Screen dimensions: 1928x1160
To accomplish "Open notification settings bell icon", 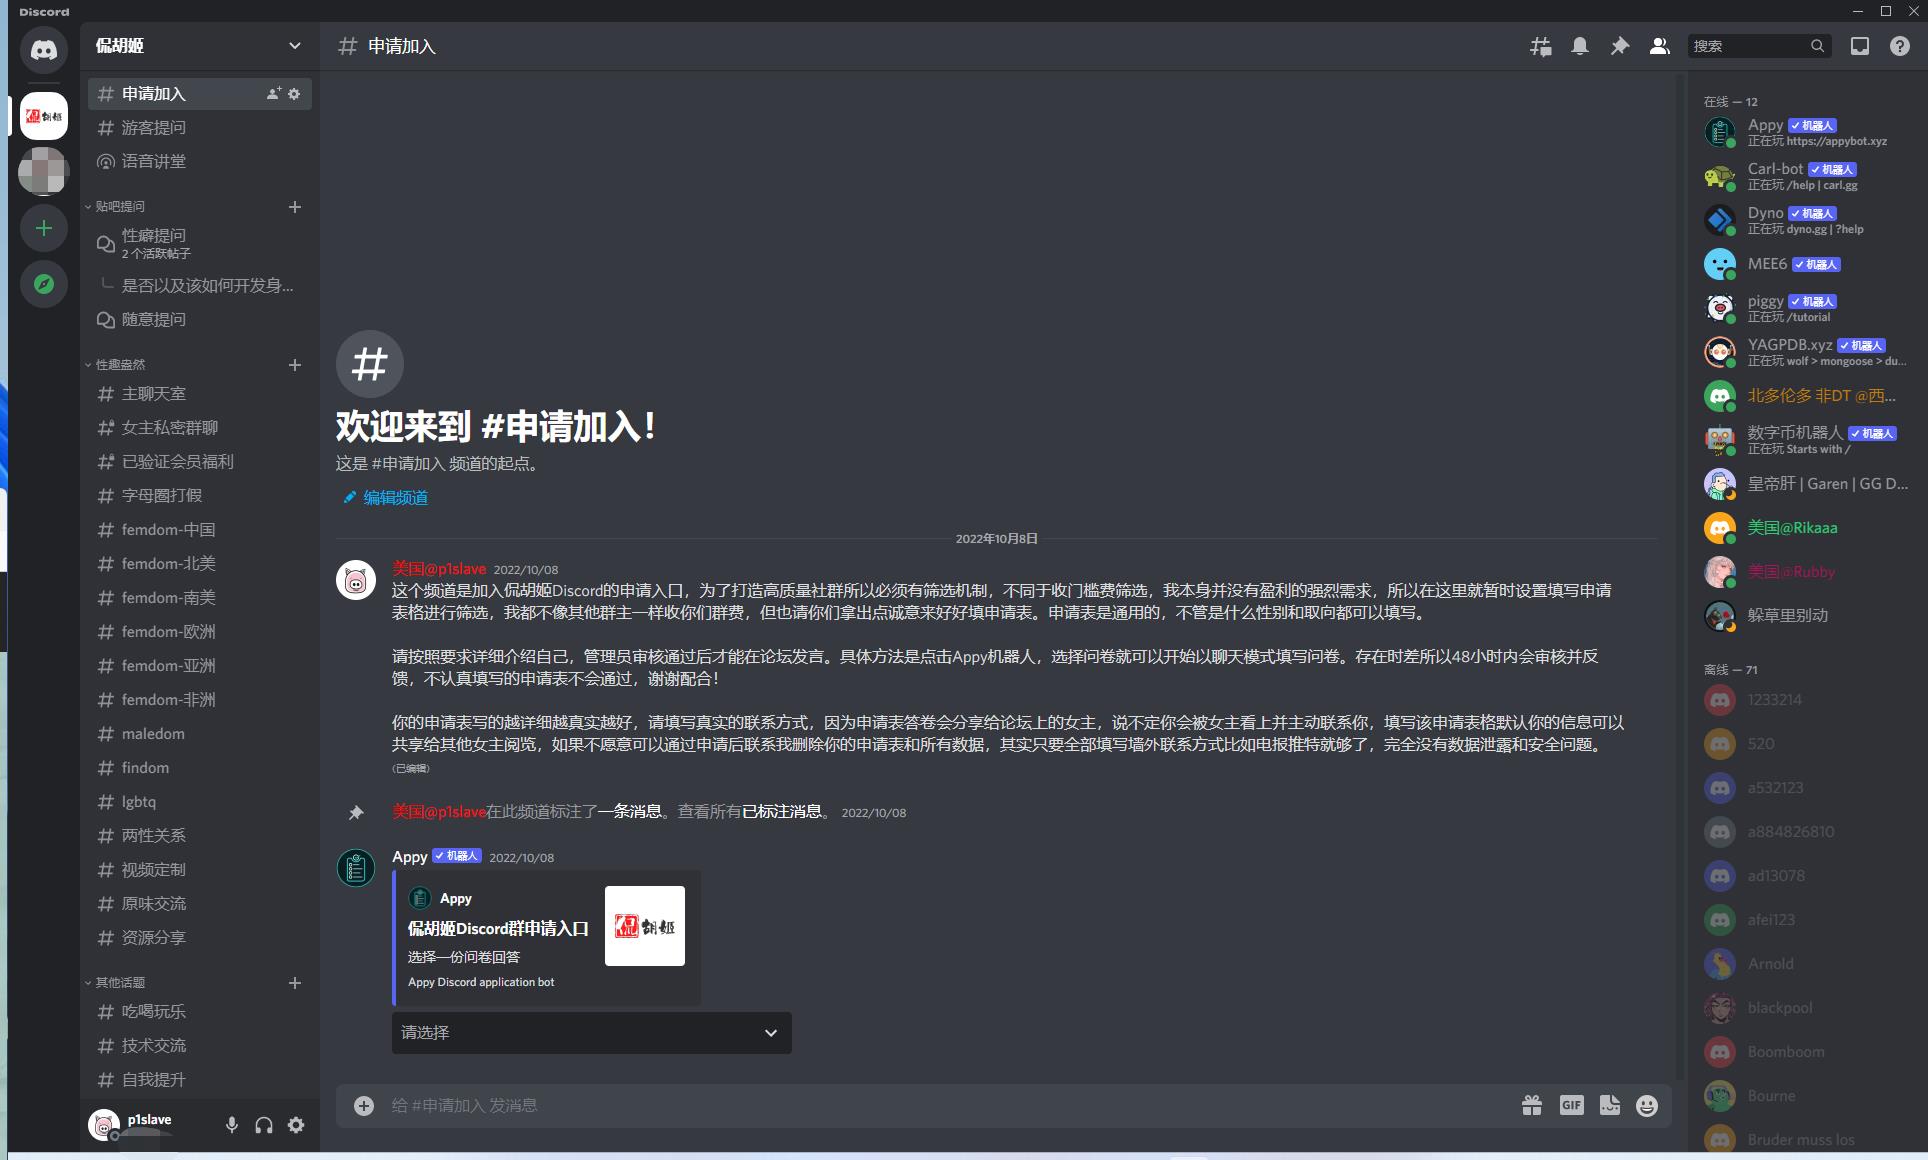I will (1580, 46).
